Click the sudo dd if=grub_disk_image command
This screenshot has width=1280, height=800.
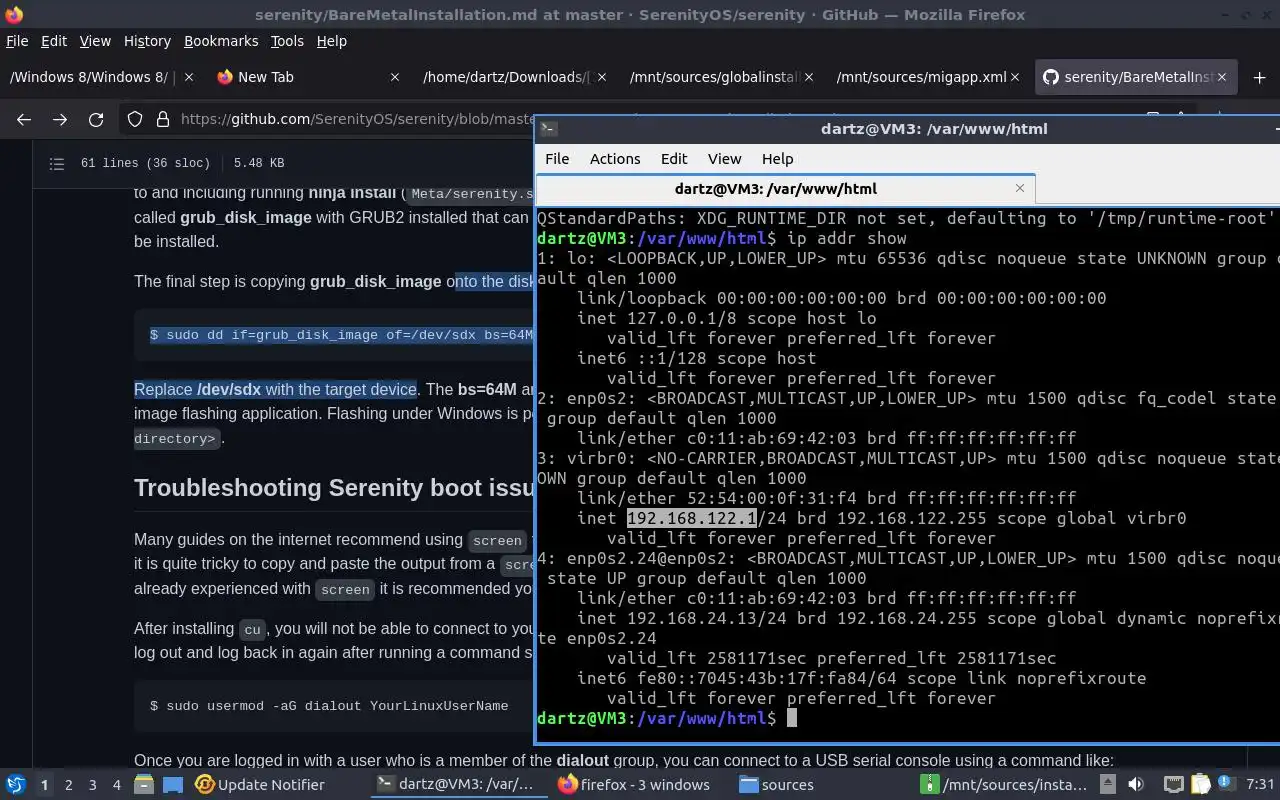[x=342, y=335]
